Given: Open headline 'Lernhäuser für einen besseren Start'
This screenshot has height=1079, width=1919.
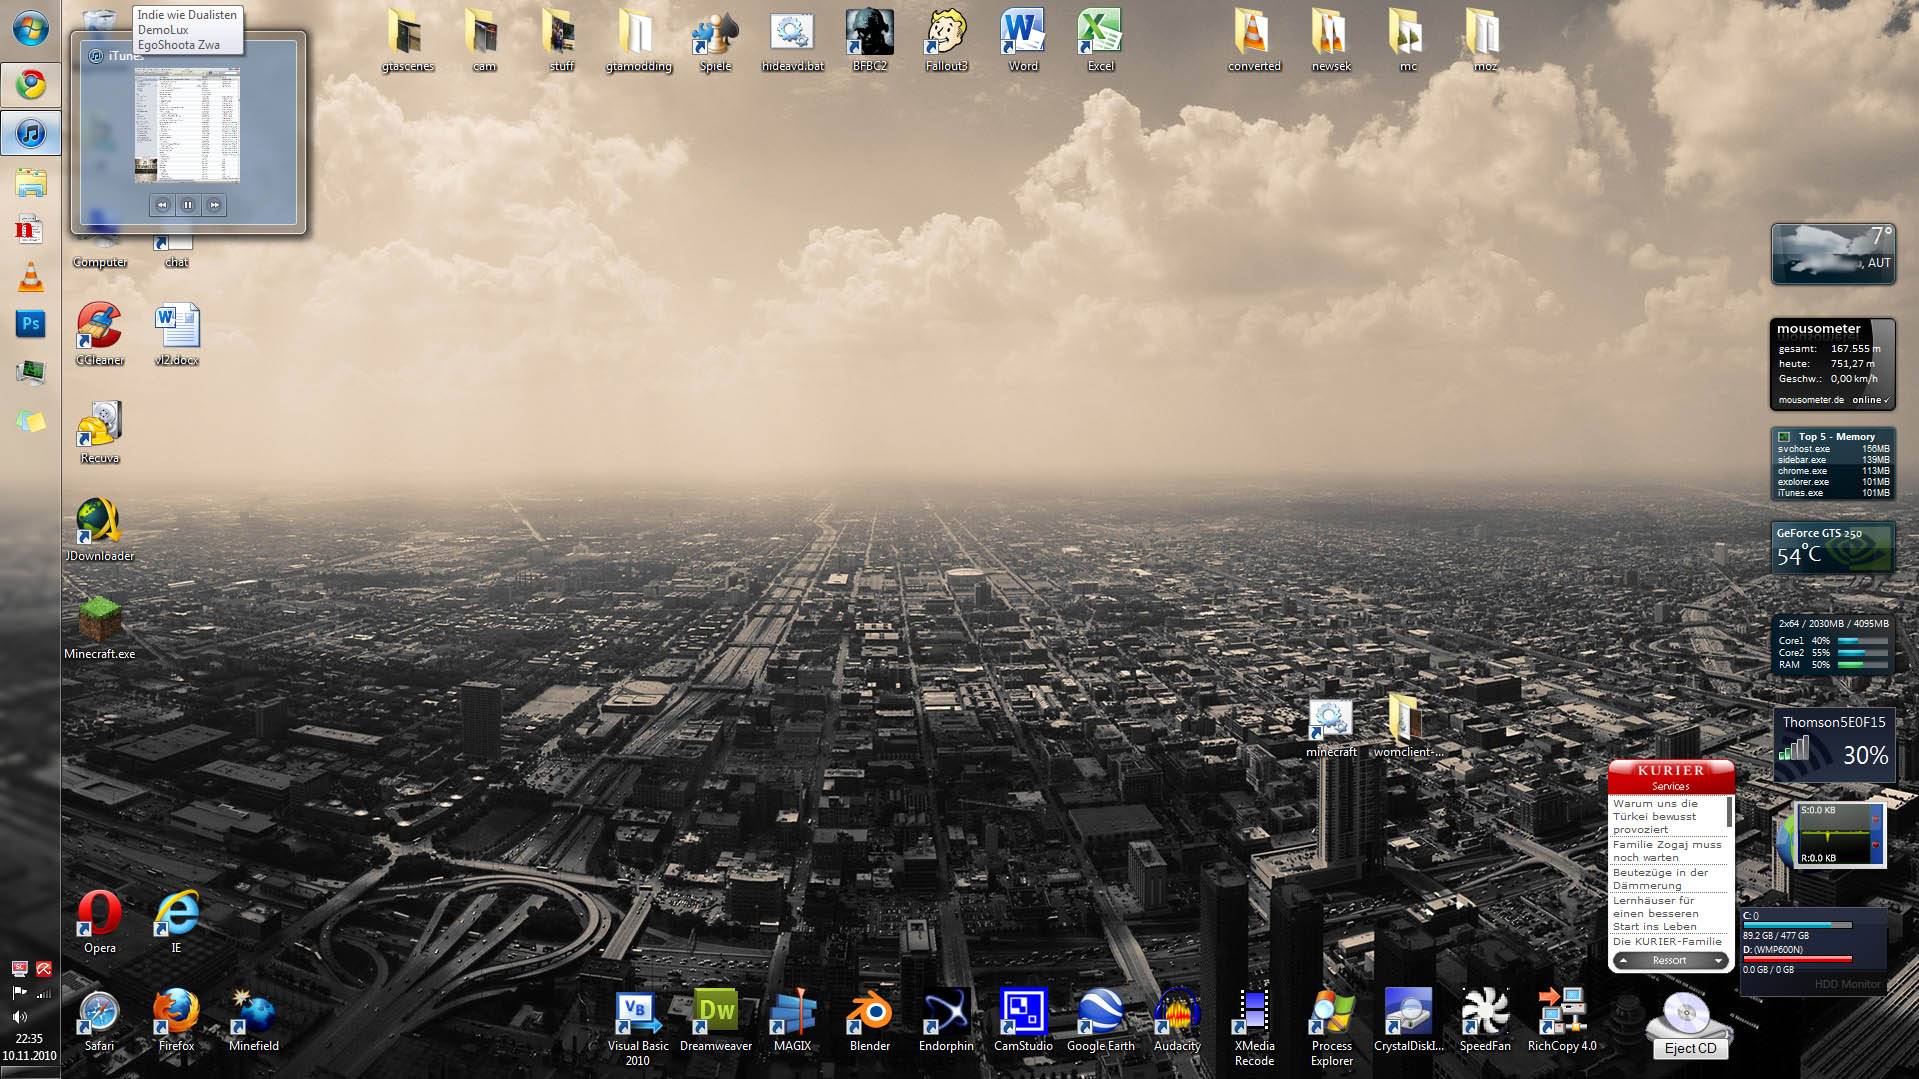Looking at the screenshot, I should (1655, 913).
